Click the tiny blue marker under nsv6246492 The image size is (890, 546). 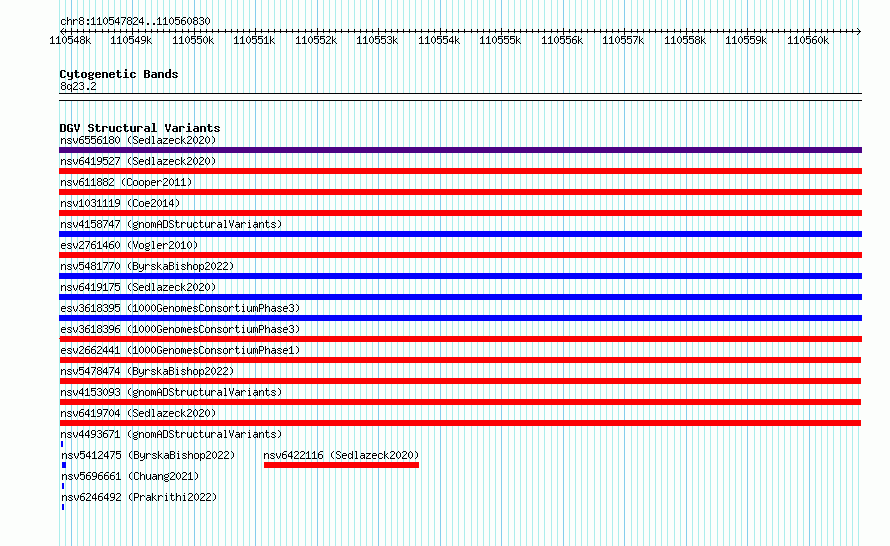click(x=62, y=507)
